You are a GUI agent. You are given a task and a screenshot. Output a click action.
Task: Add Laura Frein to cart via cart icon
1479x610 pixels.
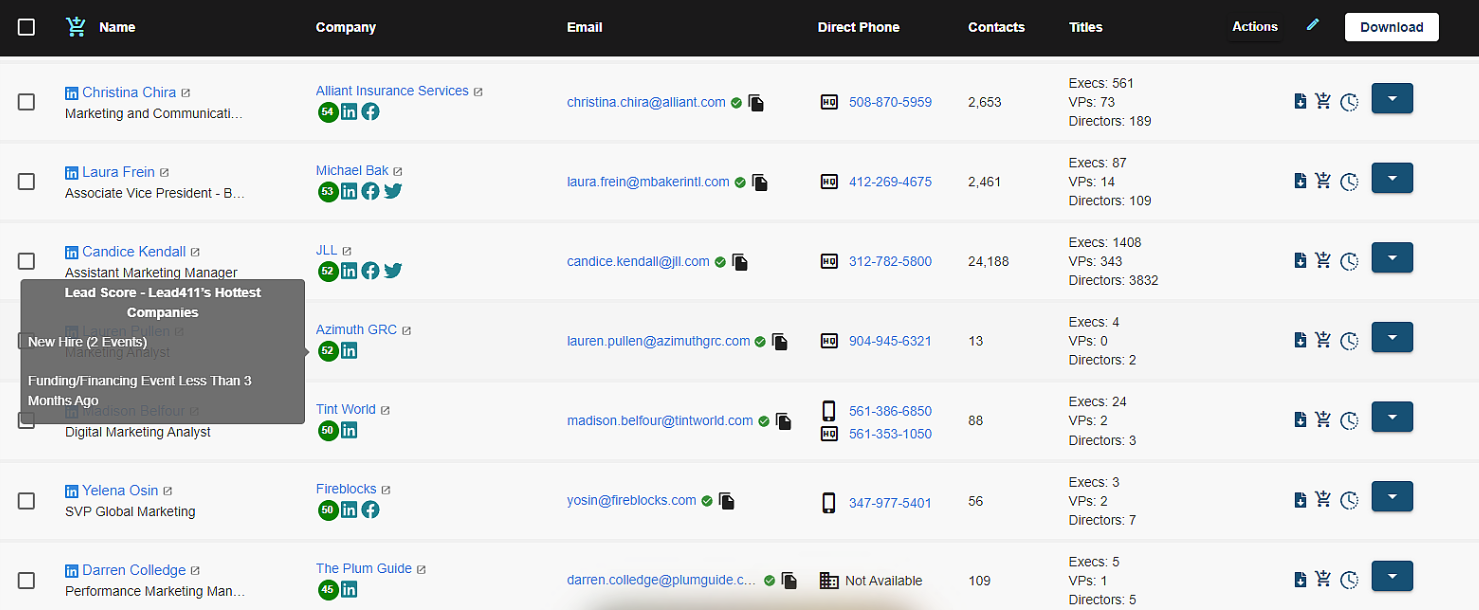click(1323, 180)
